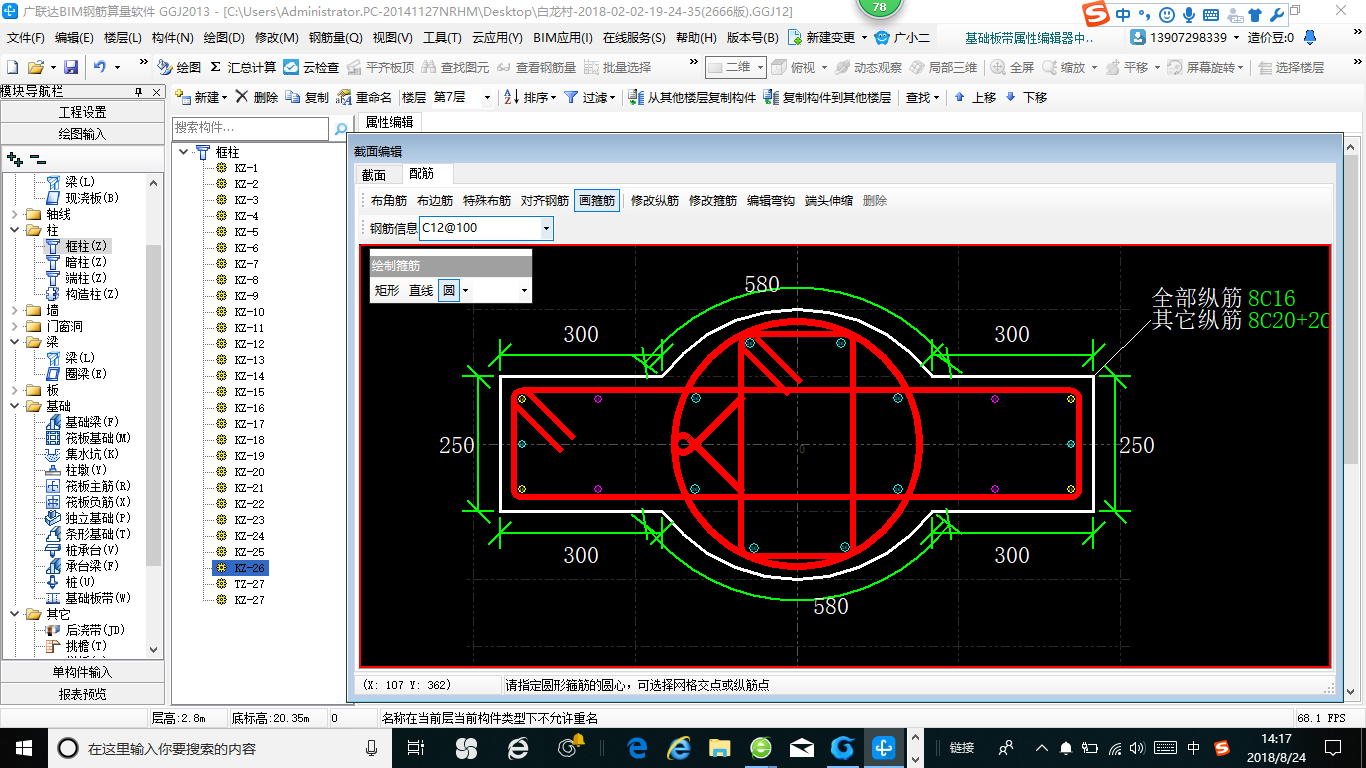This screenshot has height=768, width=1366.
Task: Collapse the 基础 tree node
Action: [14, 406]
